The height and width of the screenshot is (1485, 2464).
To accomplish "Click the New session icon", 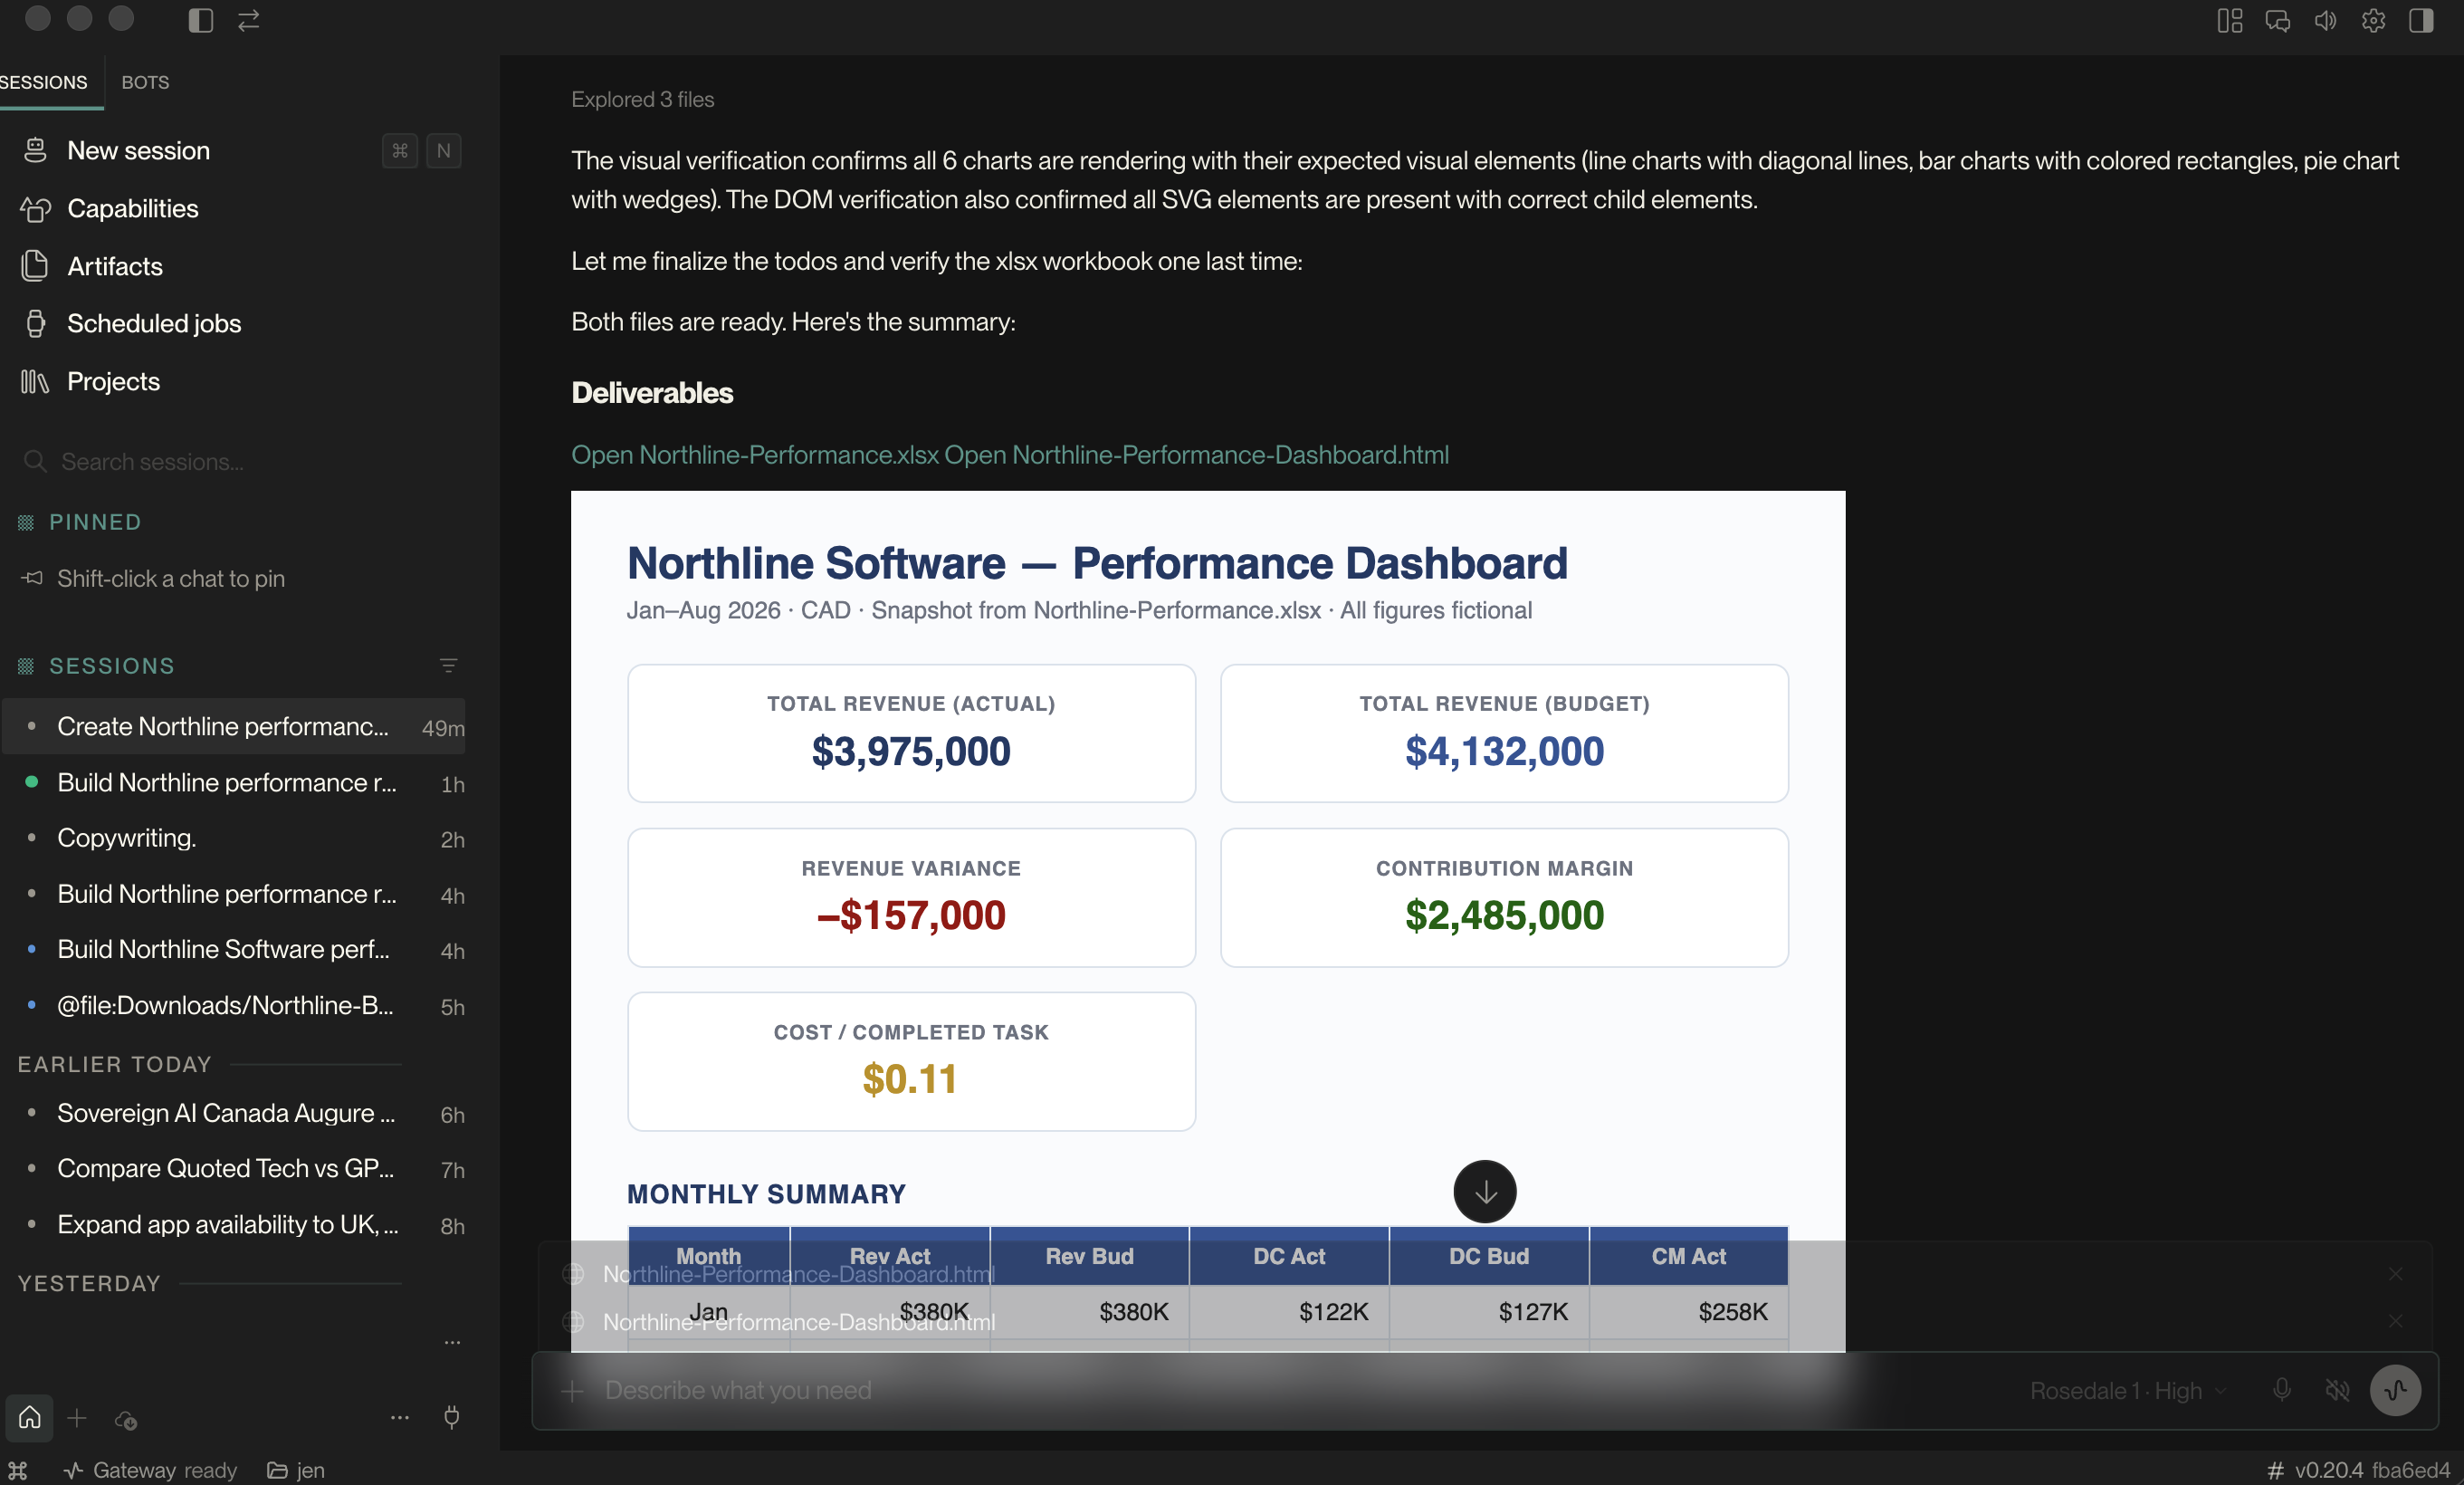I will click(35, 150).
